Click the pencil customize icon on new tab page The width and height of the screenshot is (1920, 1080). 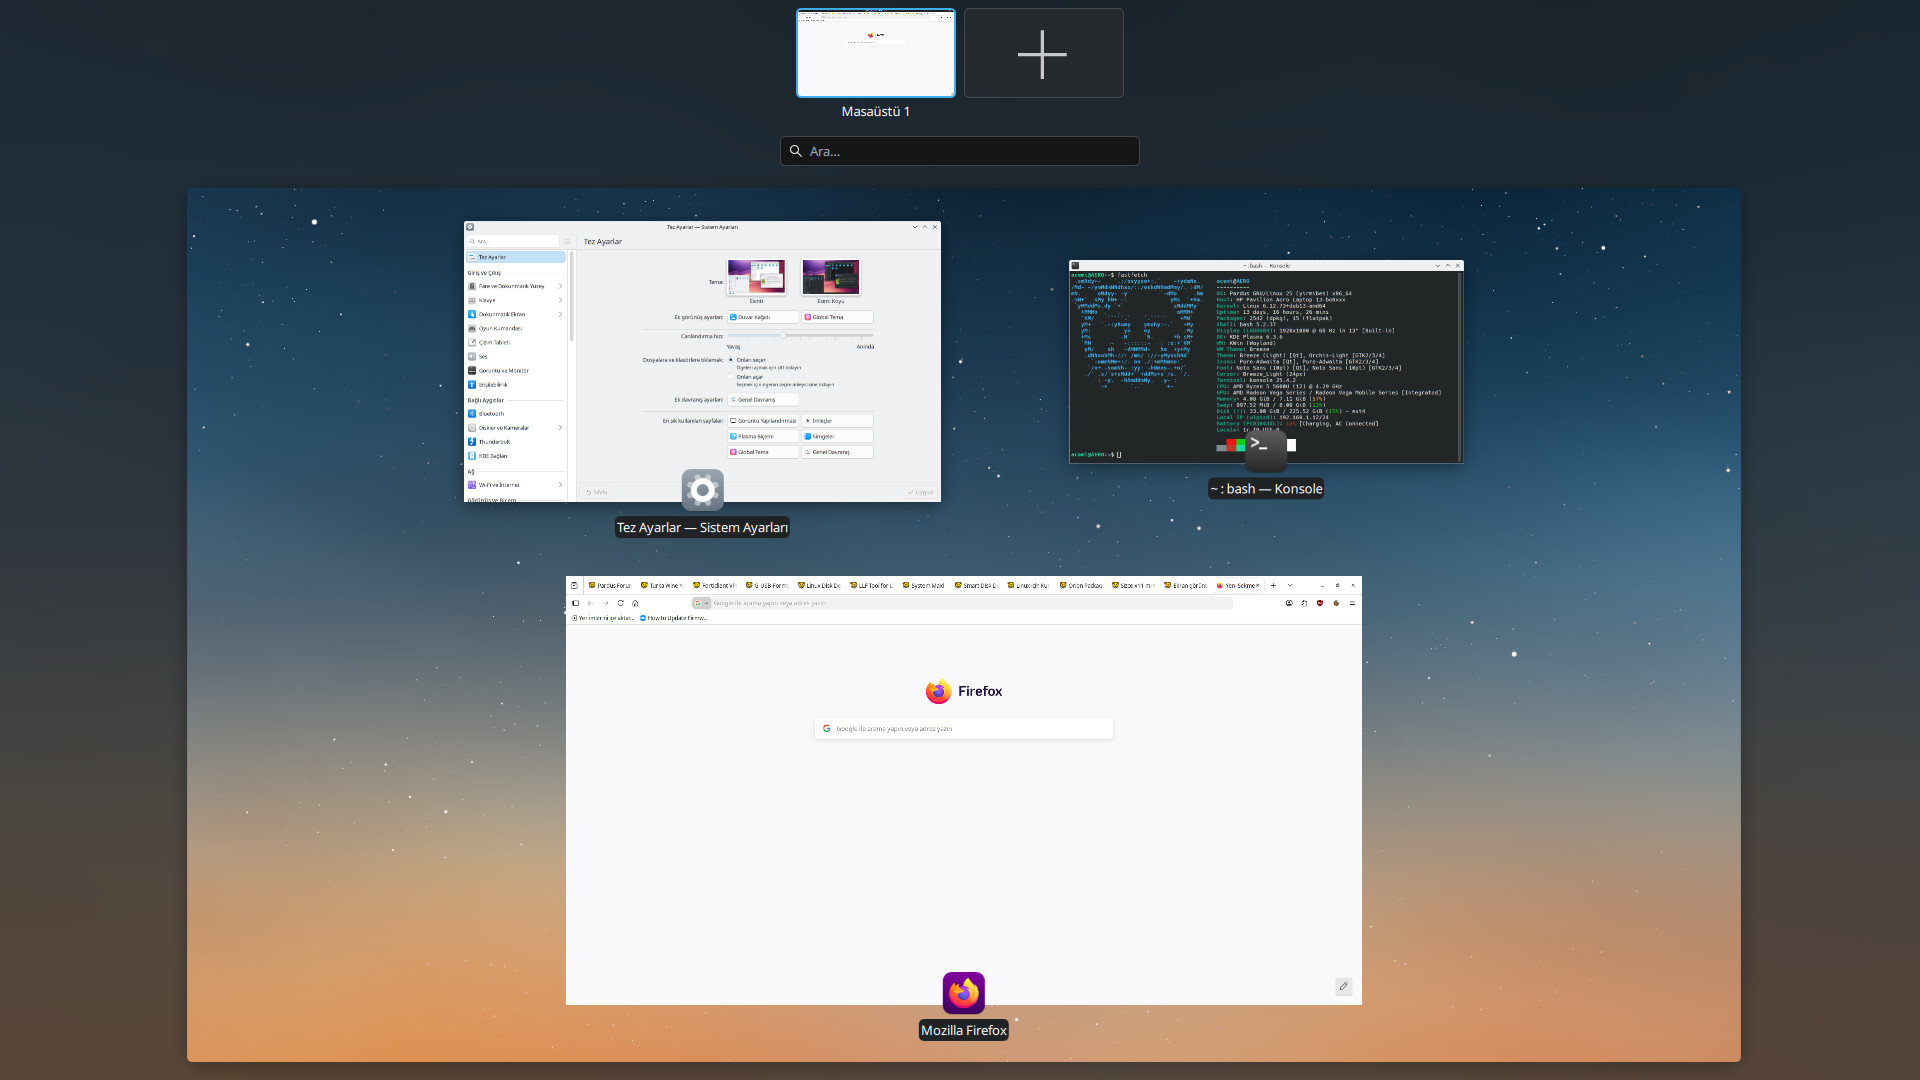[x=1343, y=986]
